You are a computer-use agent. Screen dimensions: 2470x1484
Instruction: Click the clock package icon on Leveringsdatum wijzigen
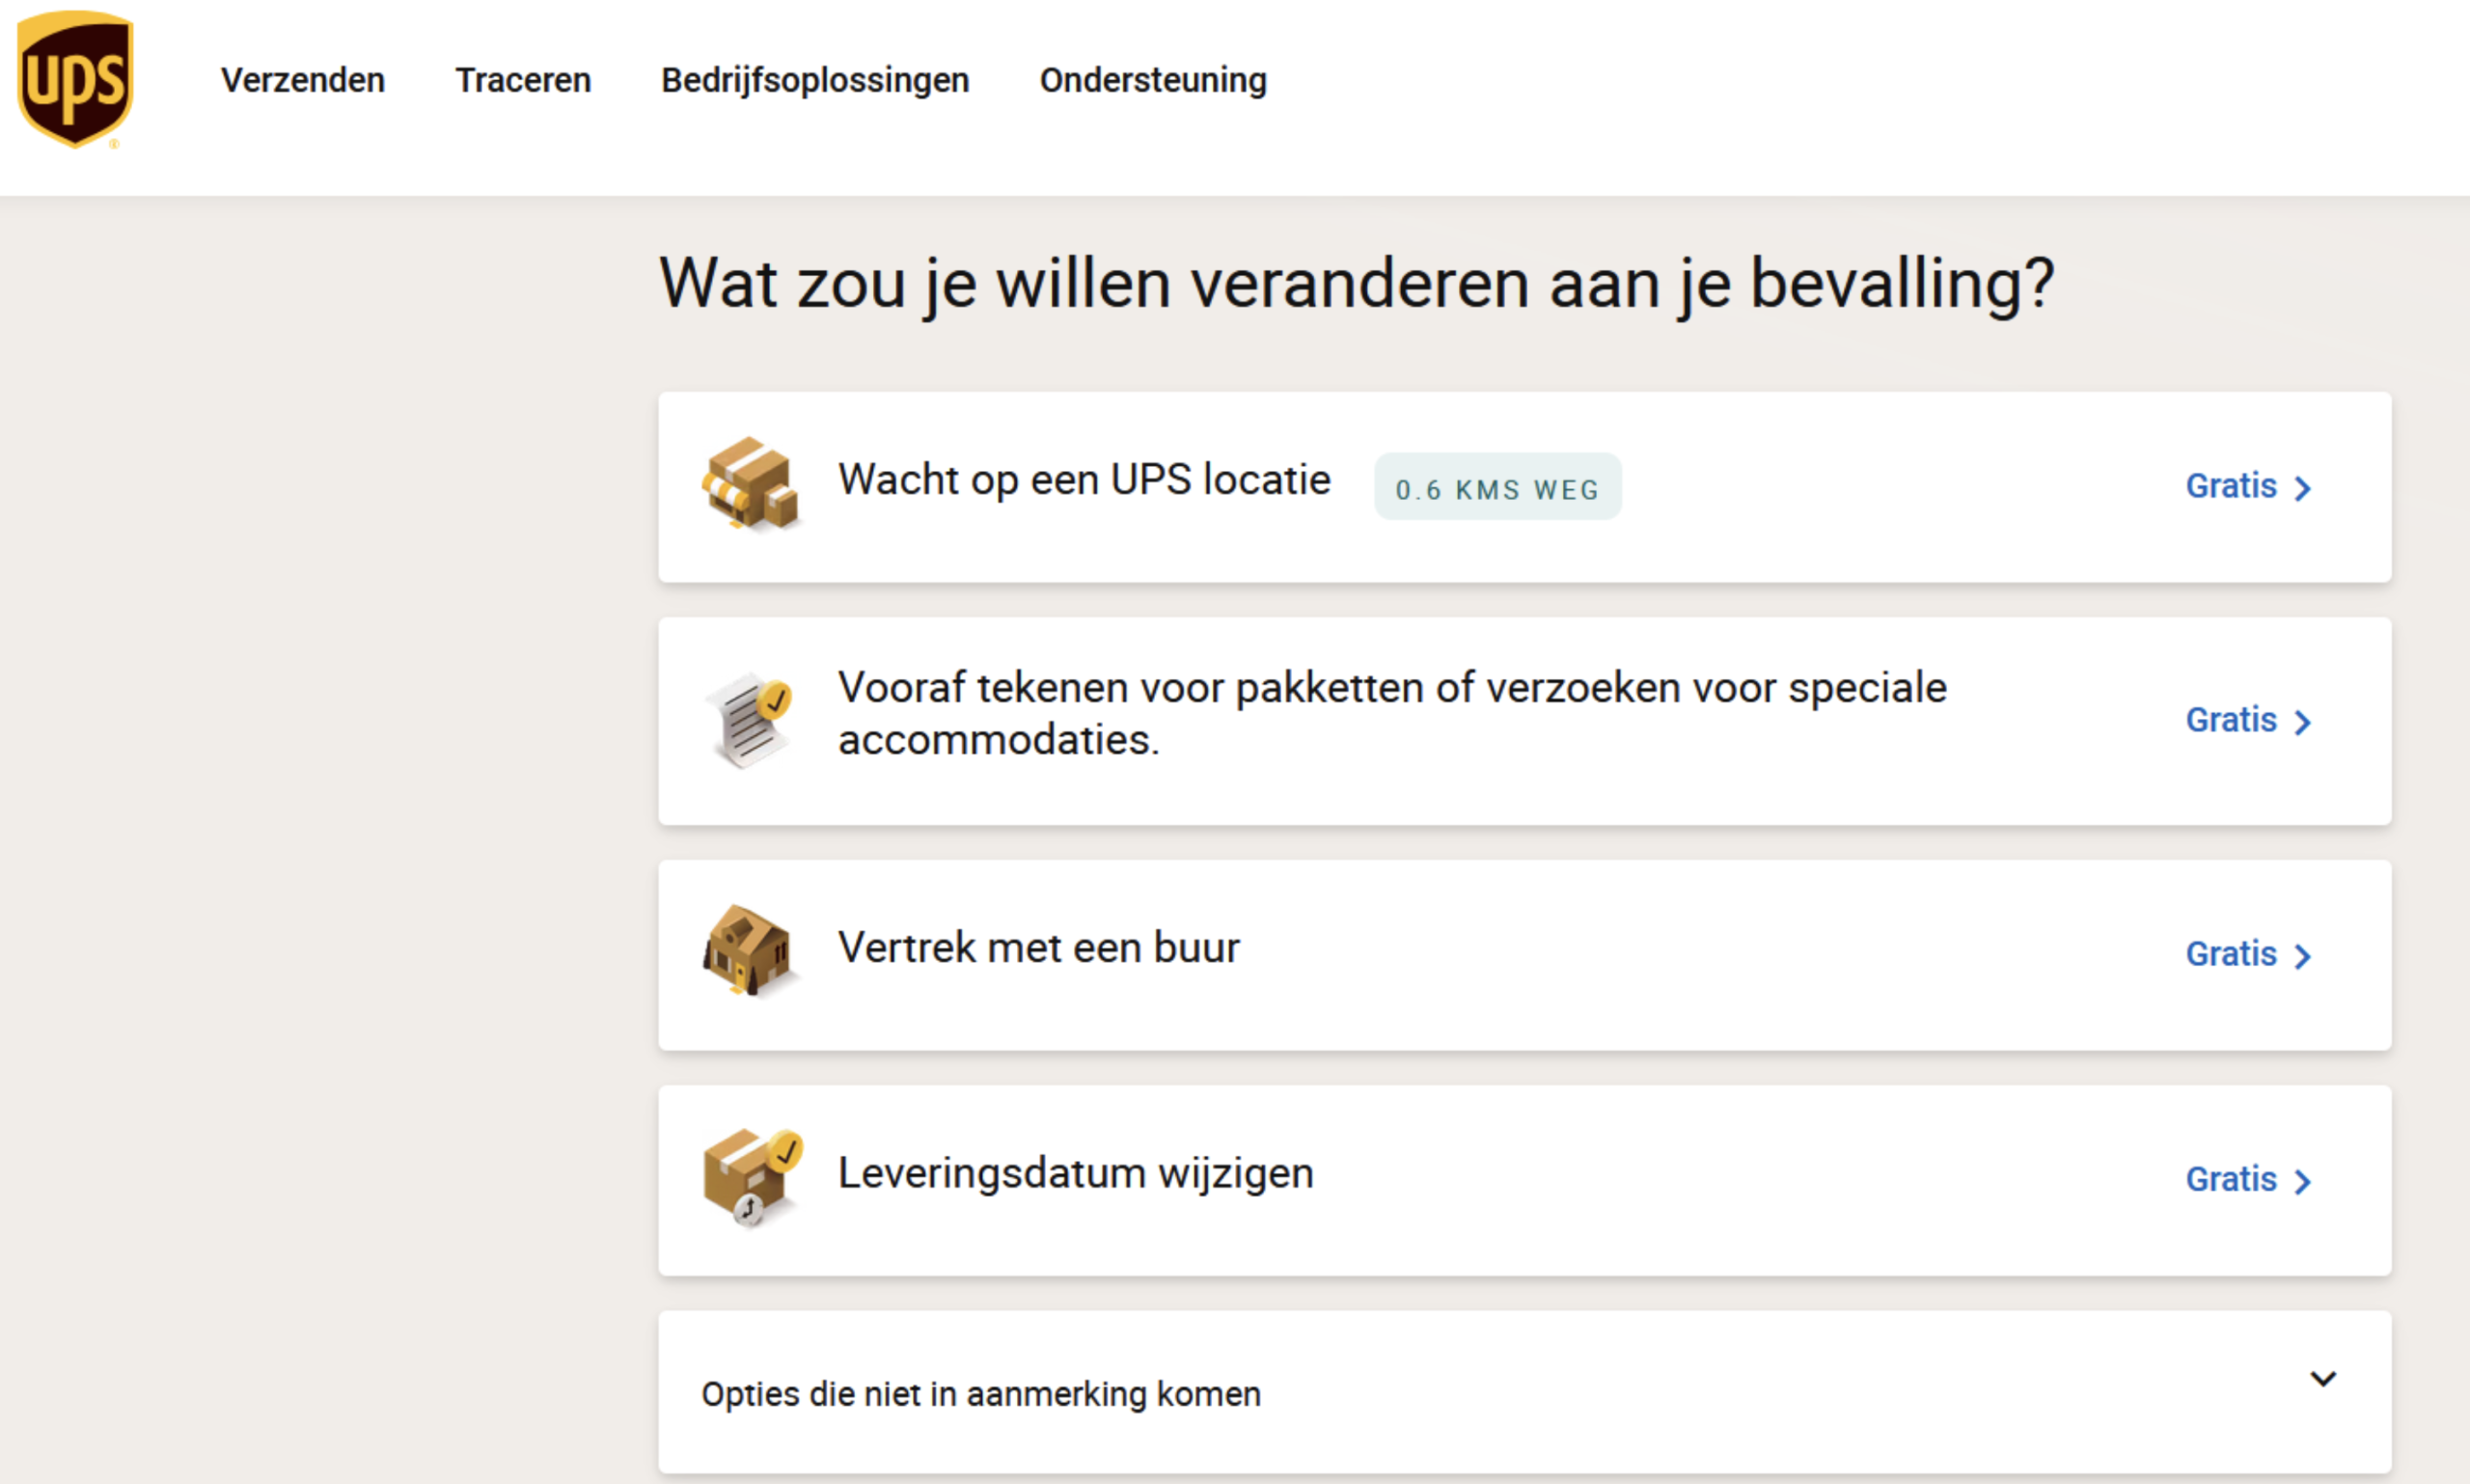pos(750,1178)
